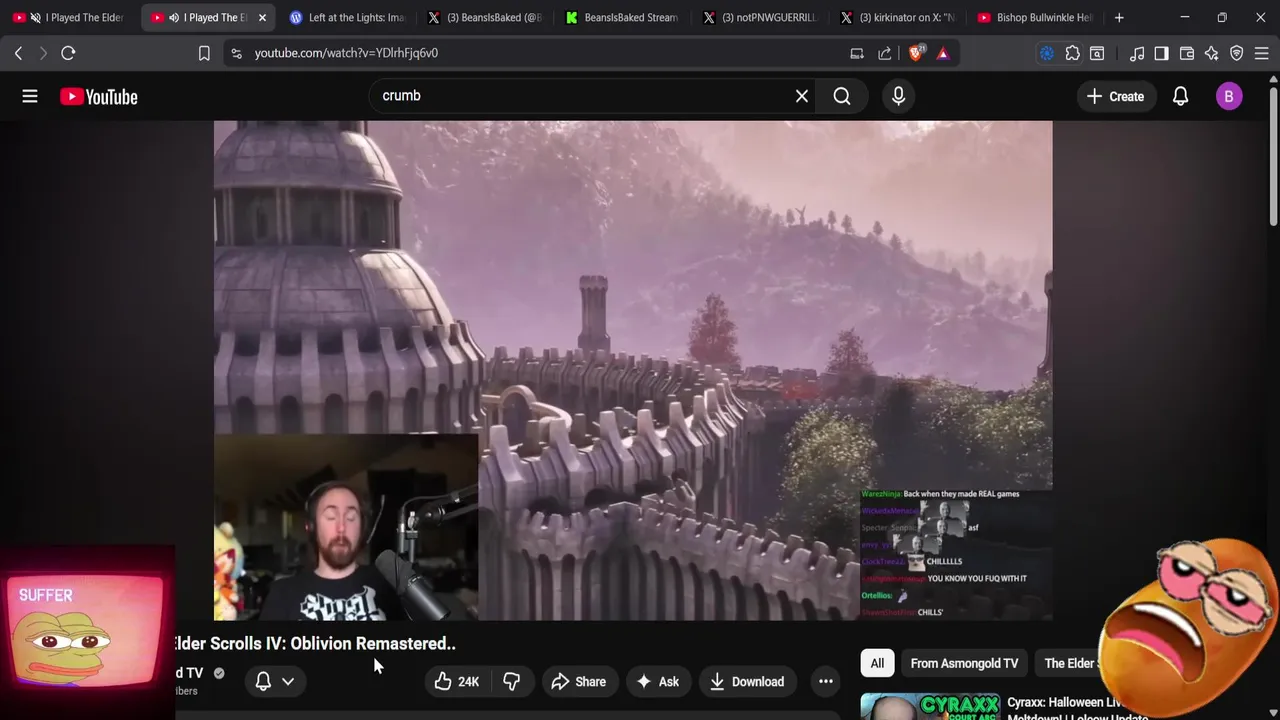Bookmark this page with the bookmark icon
Image resolution: width=1280 pixels, height=720 pixels.
click(204, 53)
